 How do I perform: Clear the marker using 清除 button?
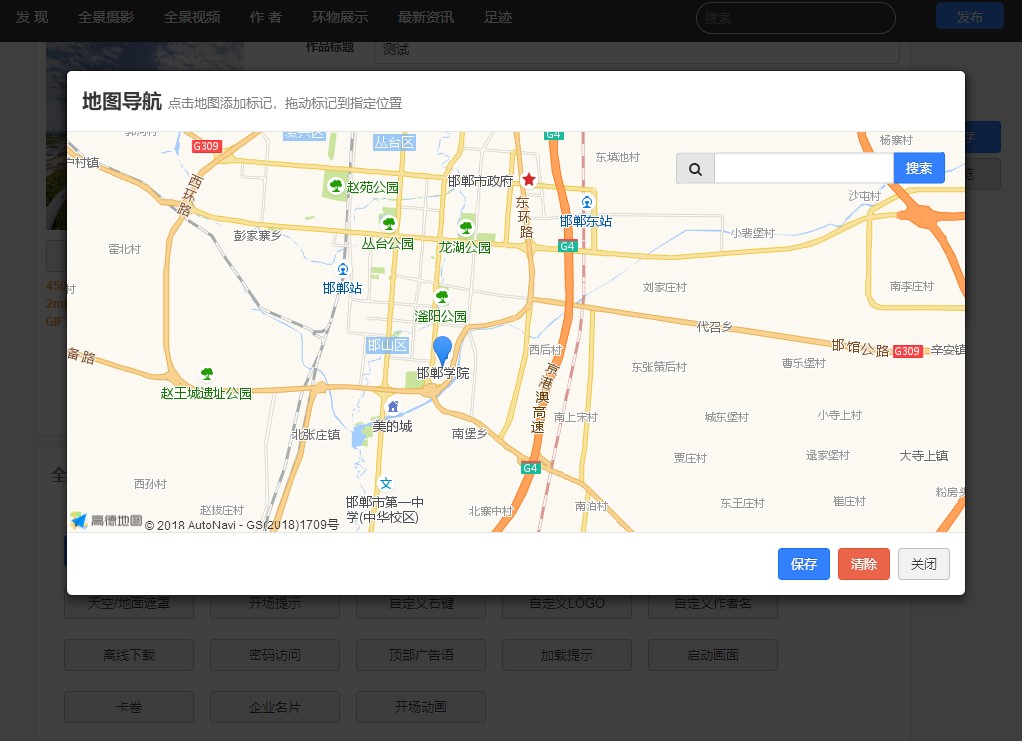point(864,564)
